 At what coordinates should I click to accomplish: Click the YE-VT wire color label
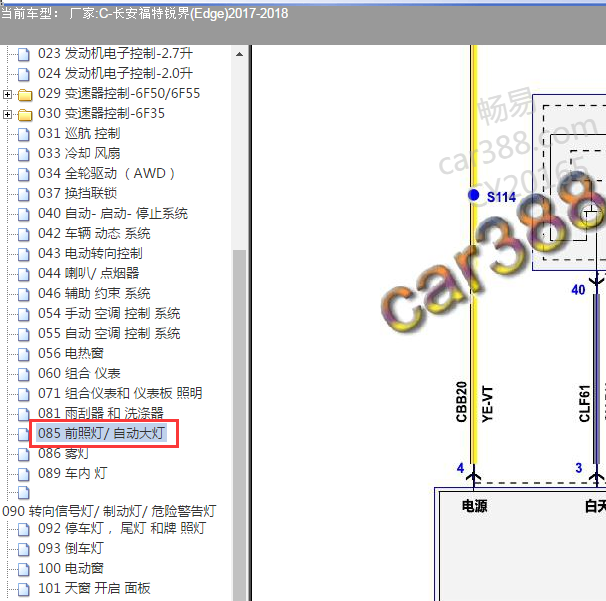point(488,404)
